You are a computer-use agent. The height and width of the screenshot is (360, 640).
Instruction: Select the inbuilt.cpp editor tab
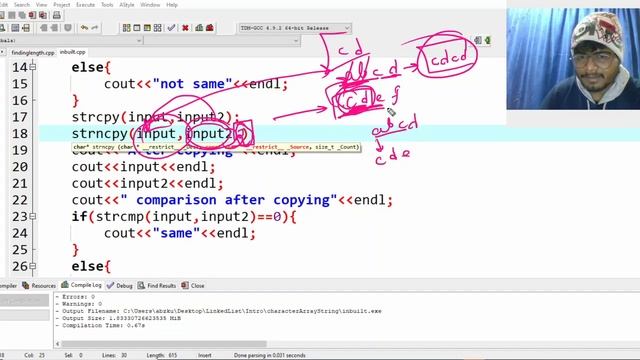tap(73, 52)
